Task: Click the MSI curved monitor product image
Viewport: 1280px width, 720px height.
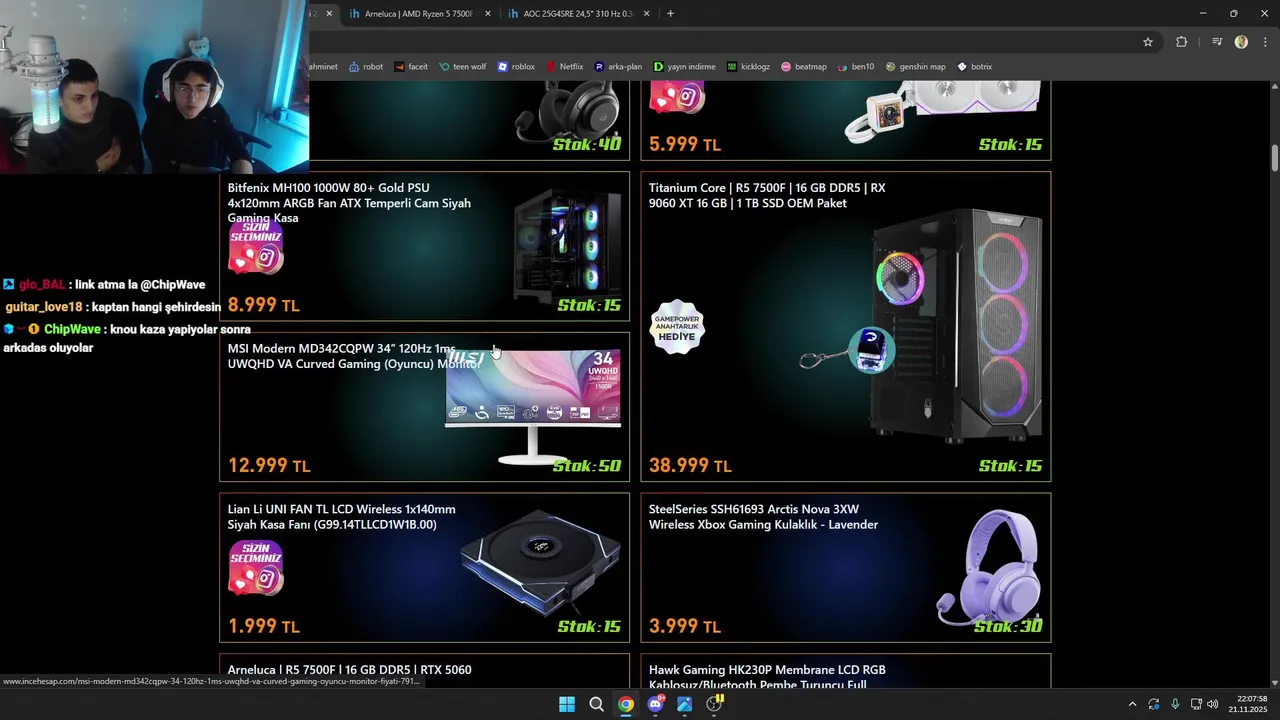Action: point(533,406)
